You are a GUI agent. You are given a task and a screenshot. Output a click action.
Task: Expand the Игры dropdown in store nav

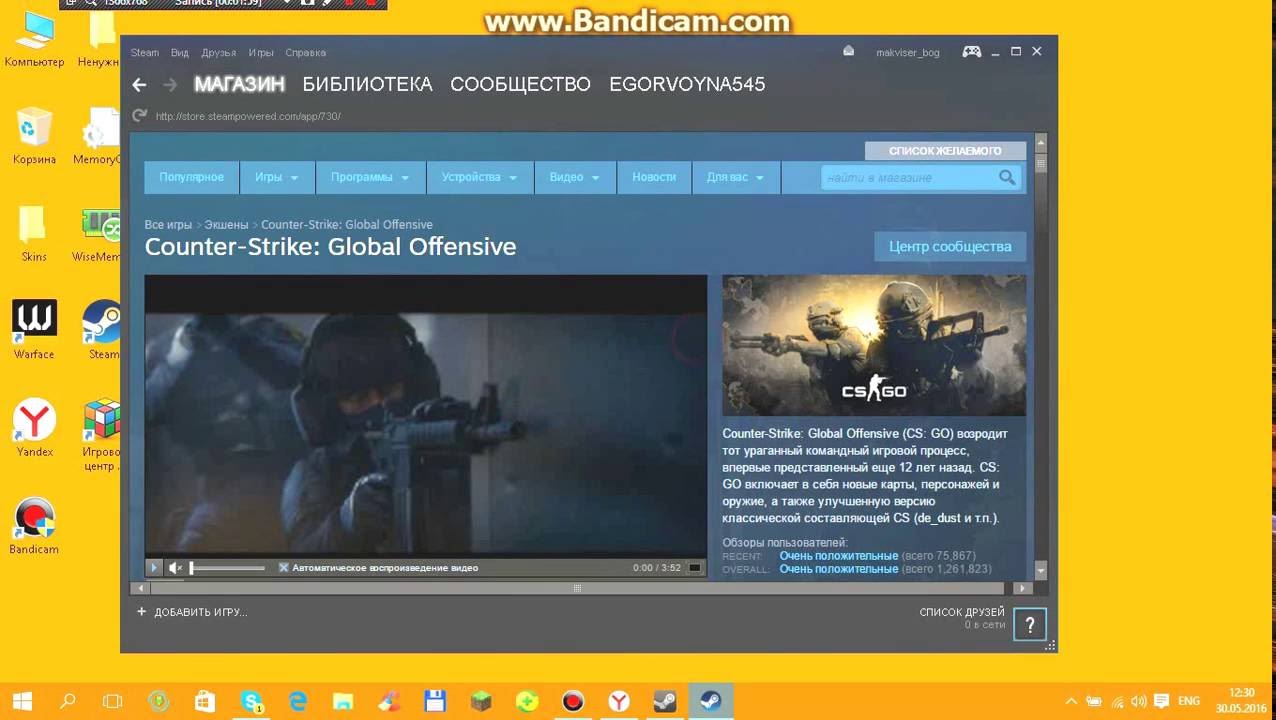[277, 177]
